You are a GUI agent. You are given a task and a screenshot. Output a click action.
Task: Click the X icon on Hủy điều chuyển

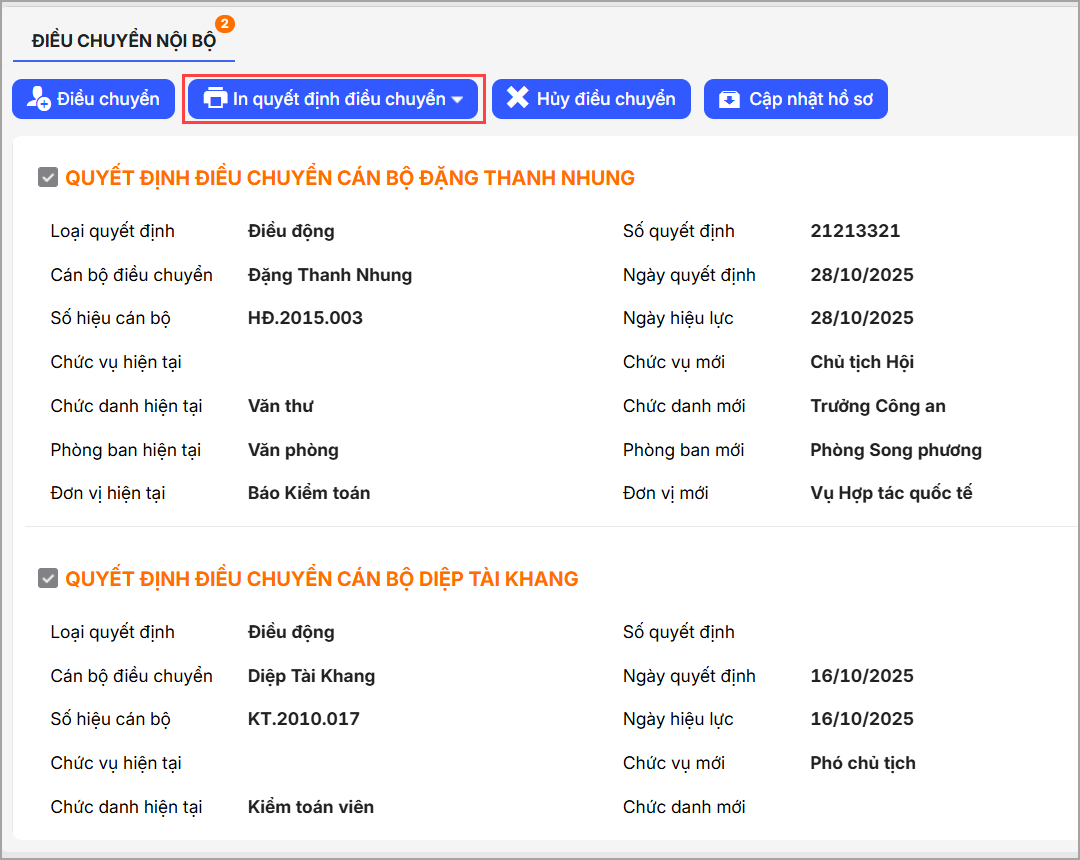point(517,98)
